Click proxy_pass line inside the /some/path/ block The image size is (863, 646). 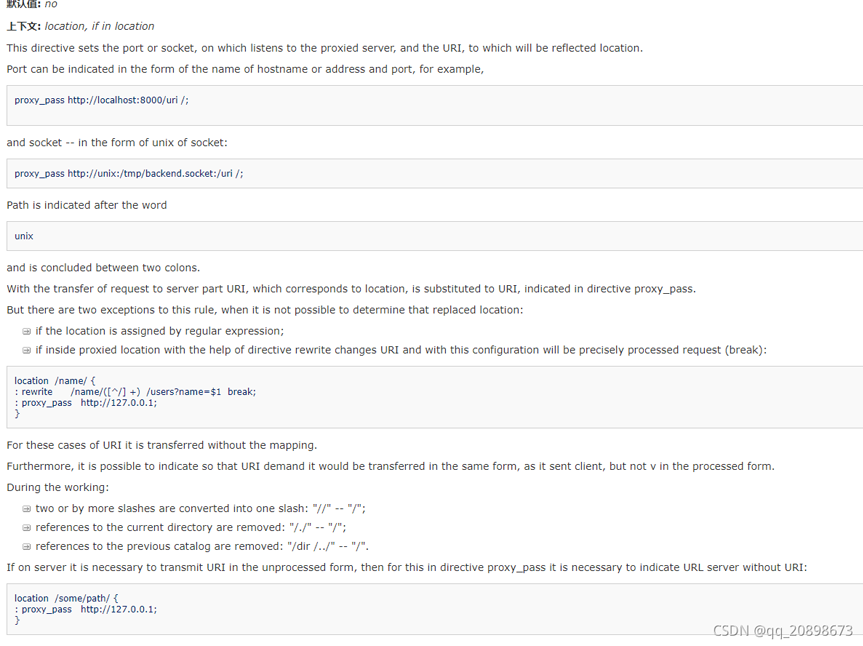(x=88, y=609)
